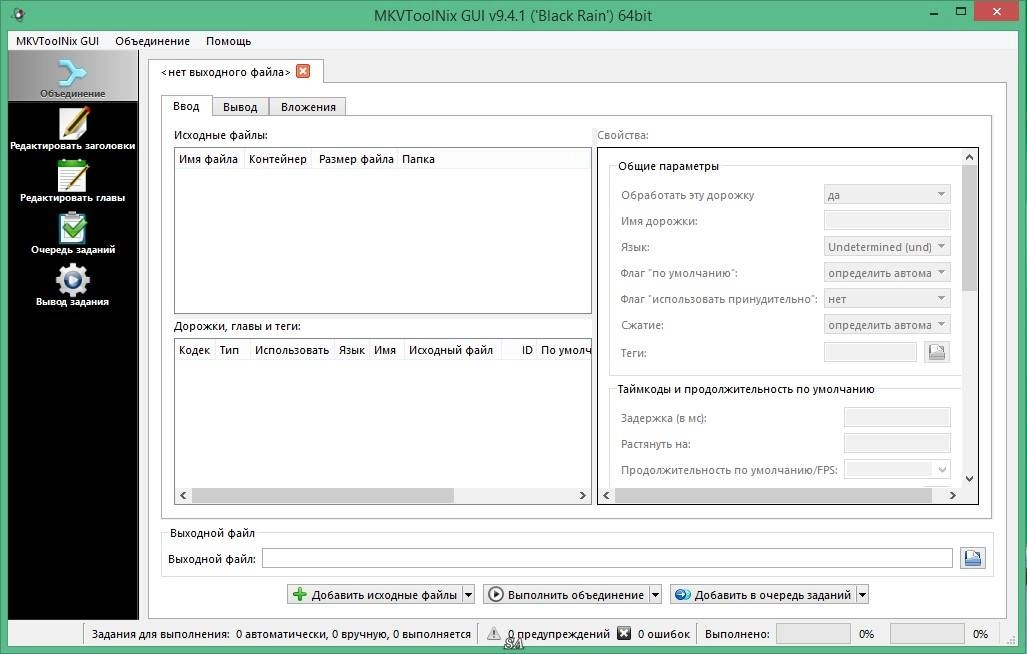This screenshot has height=654, width=1027.
Task: Click the Растянуть на field
Action: (897, 443)
